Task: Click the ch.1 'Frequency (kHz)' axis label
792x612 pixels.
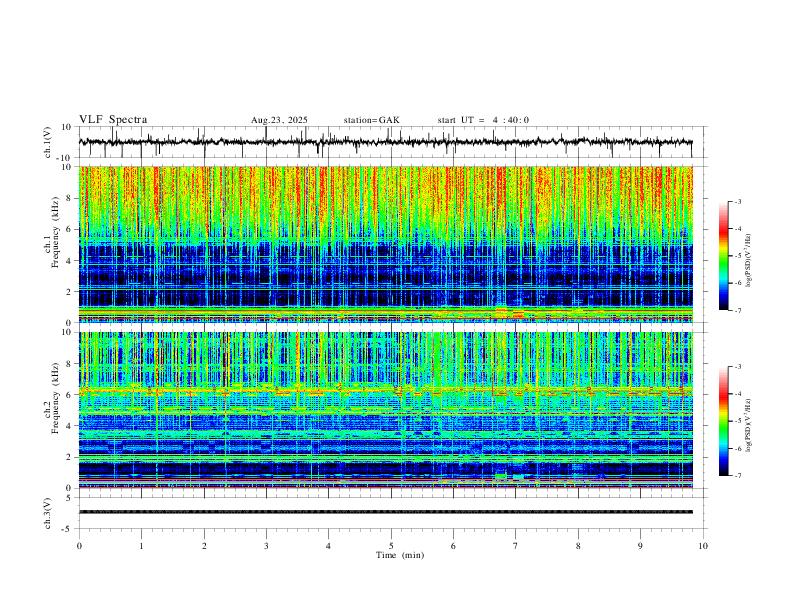Action: 56,232
